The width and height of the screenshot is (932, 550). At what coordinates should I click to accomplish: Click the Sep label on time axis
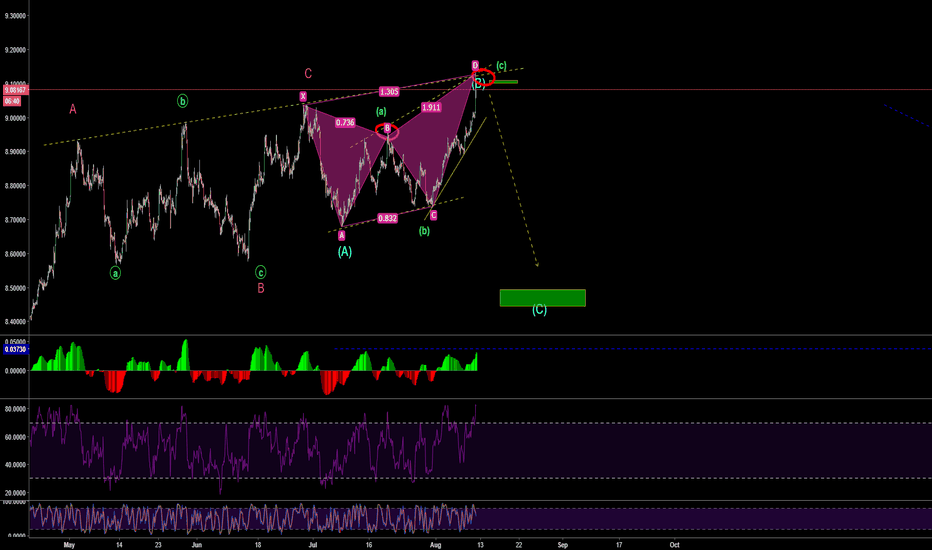point(562,545)
